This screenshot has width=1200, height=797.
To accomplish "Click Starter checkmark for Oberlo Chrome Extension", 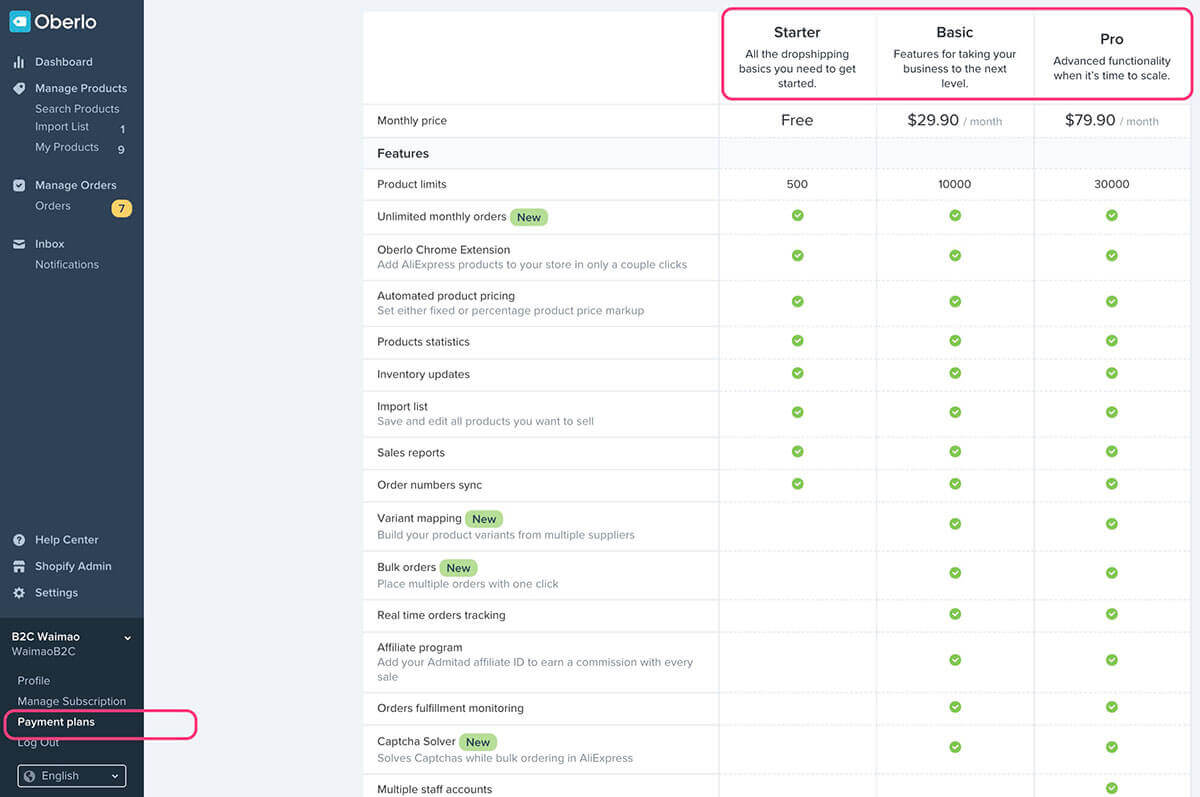I will click(x=798, y=256).
